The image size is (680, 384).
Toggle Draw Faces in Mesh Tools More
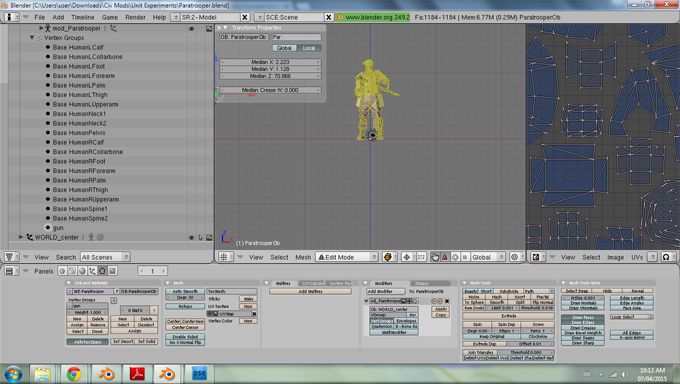583,318
